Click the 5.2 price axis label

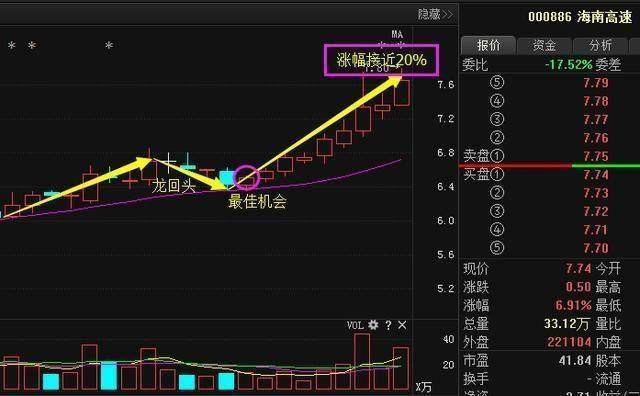coord(445,289)
